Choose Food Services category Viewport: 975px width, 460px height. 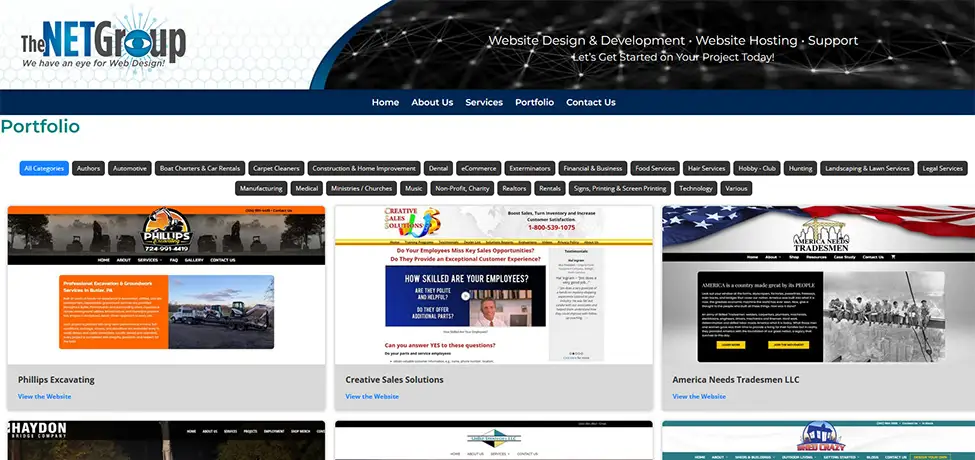[x=655, y=168]
